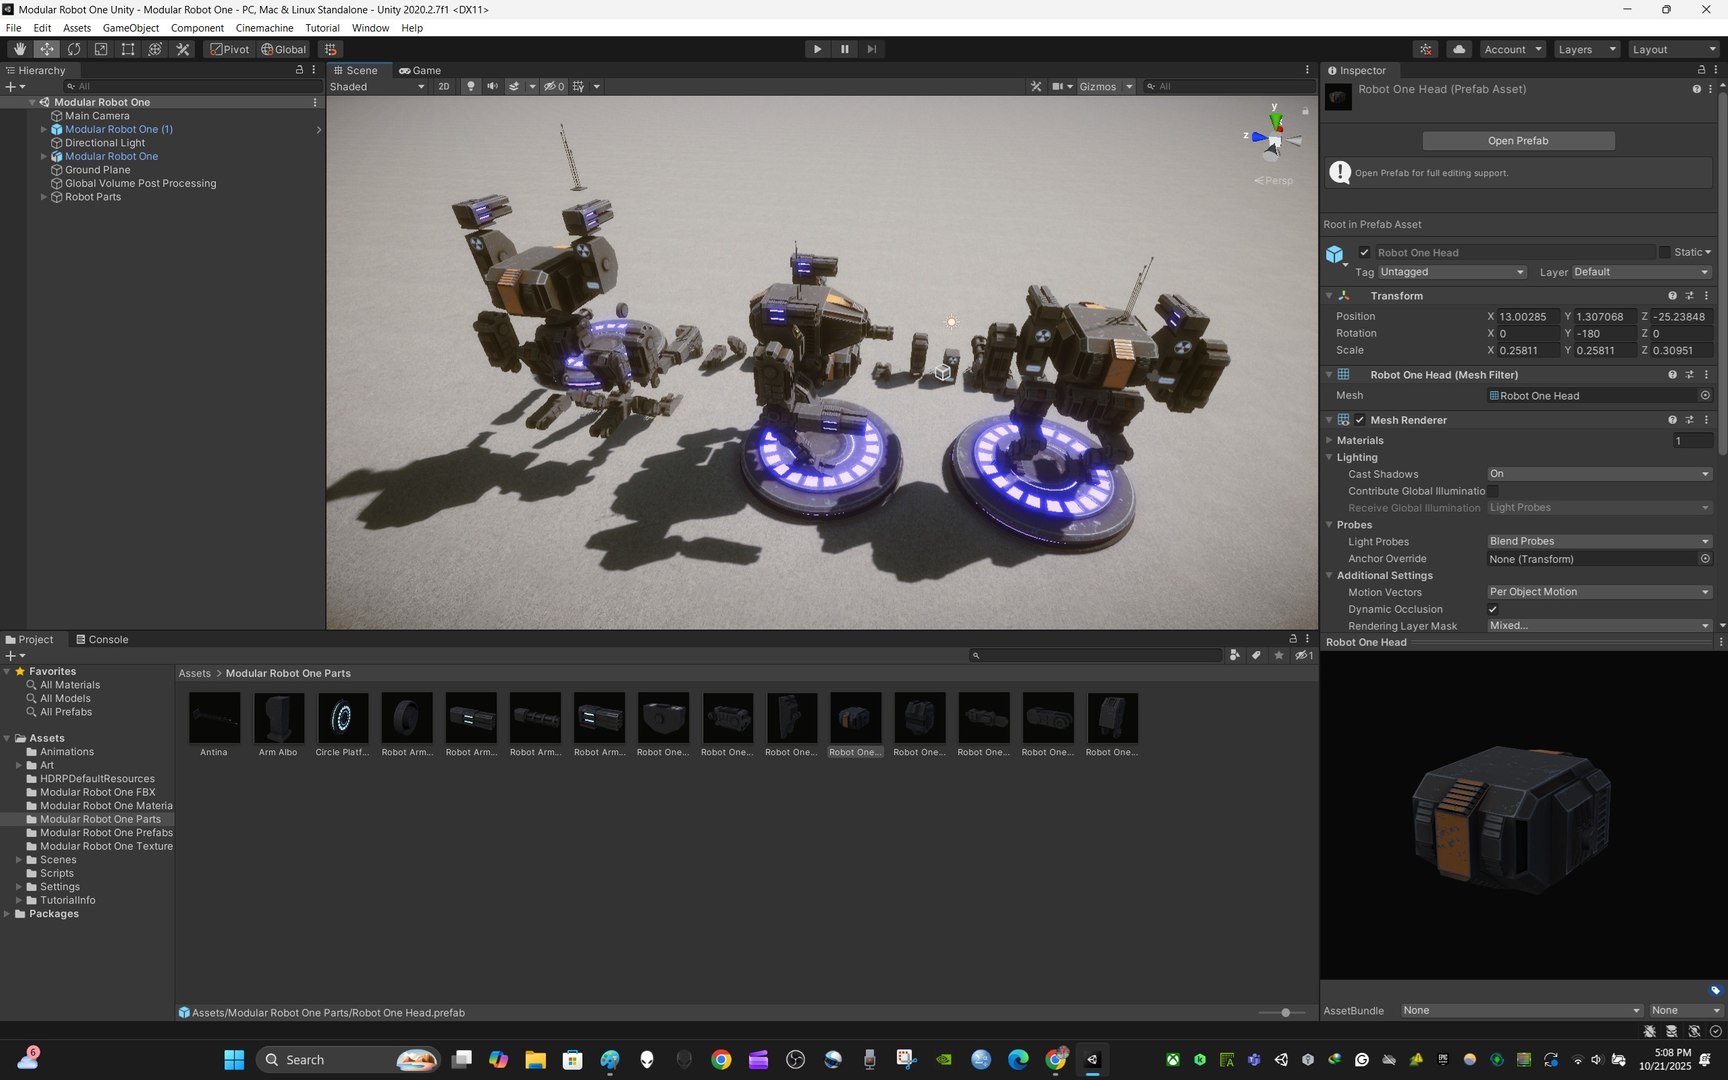Click Assets in Project breadcrumb
Image resolution: width=1728 pixels, height=1080 pixels.
(195, 673)
